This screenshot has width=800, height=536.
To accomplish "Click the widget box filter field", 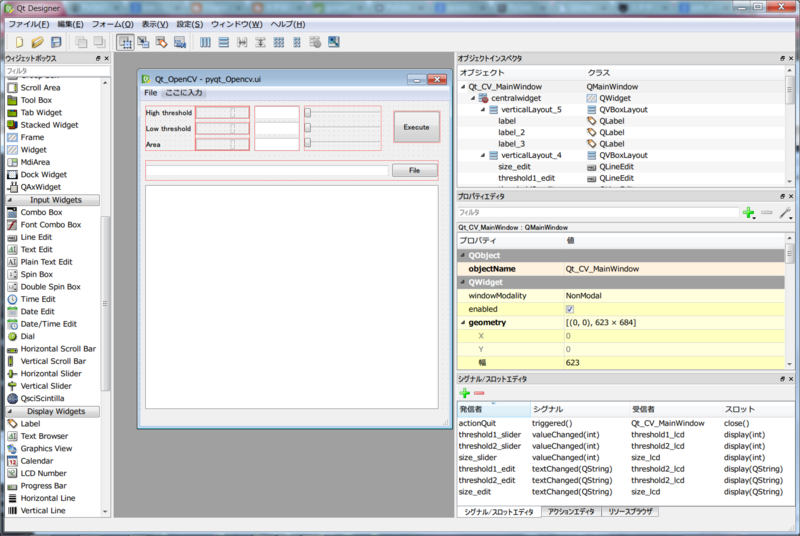I will pos(57,71).
